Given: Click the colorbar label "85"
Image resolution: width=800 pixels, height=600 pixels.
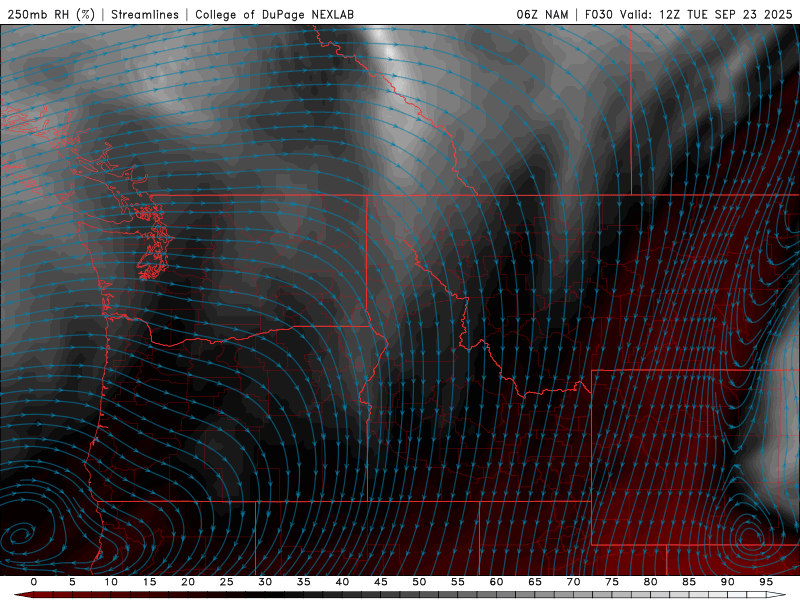Looking at the screenshot, I should click(689, 582).
